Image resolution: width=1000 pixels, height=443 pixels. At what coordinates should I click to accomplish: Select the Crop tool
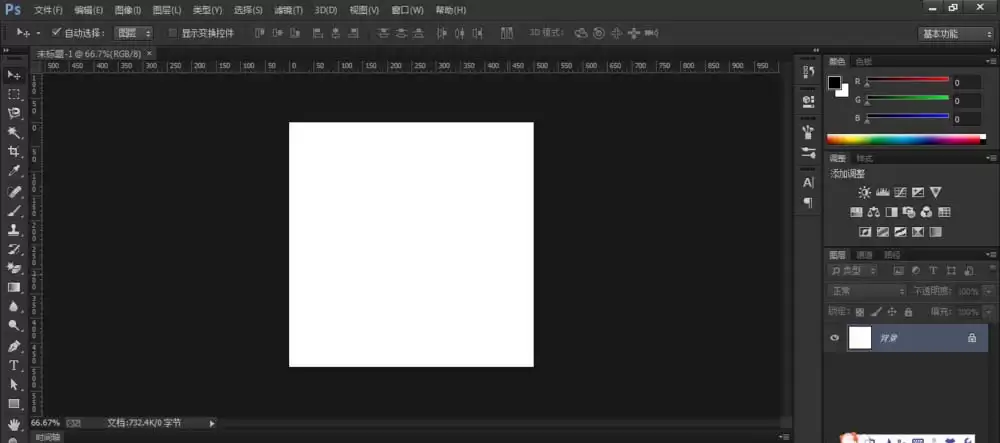click(14, 152)
